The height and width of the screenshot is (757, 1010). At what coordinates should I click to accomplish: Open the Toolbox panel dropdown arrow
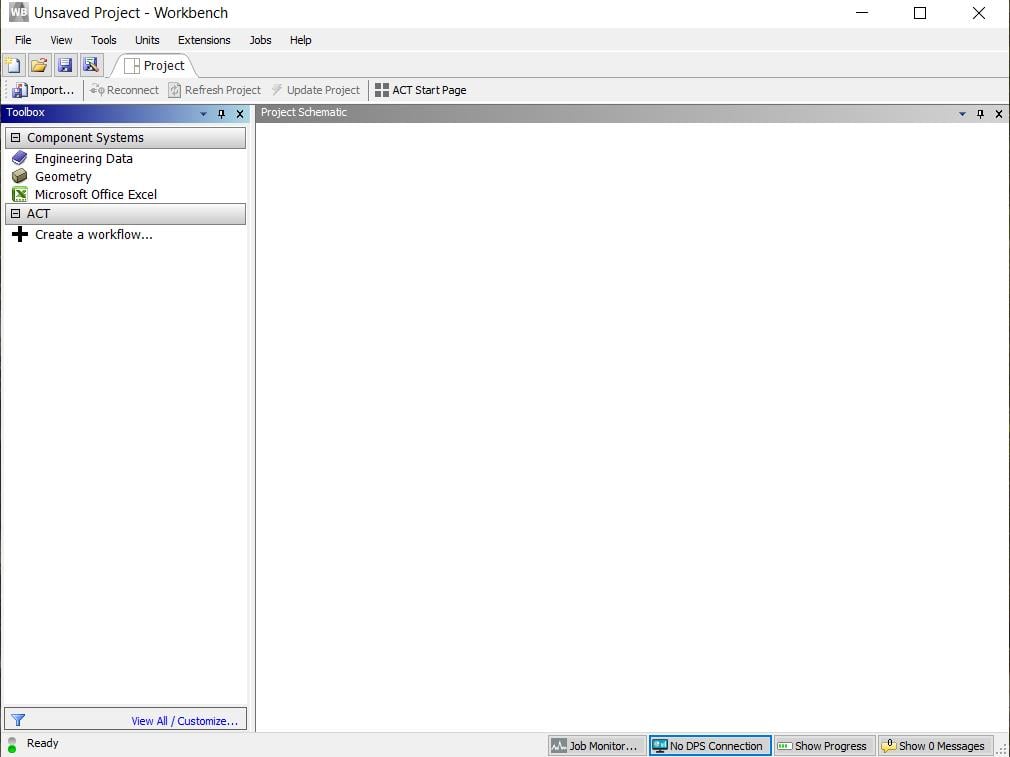pyautogui.click(x=204, y=114)
